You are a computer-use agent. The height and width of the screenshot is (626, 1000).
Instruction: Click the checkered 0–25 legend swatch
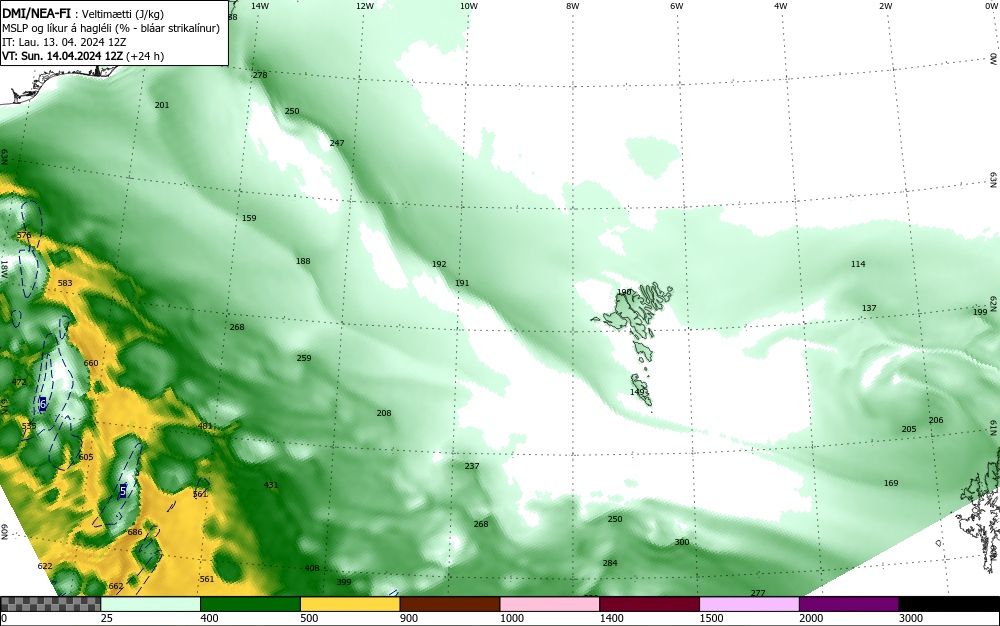click(x=50, y=604)
